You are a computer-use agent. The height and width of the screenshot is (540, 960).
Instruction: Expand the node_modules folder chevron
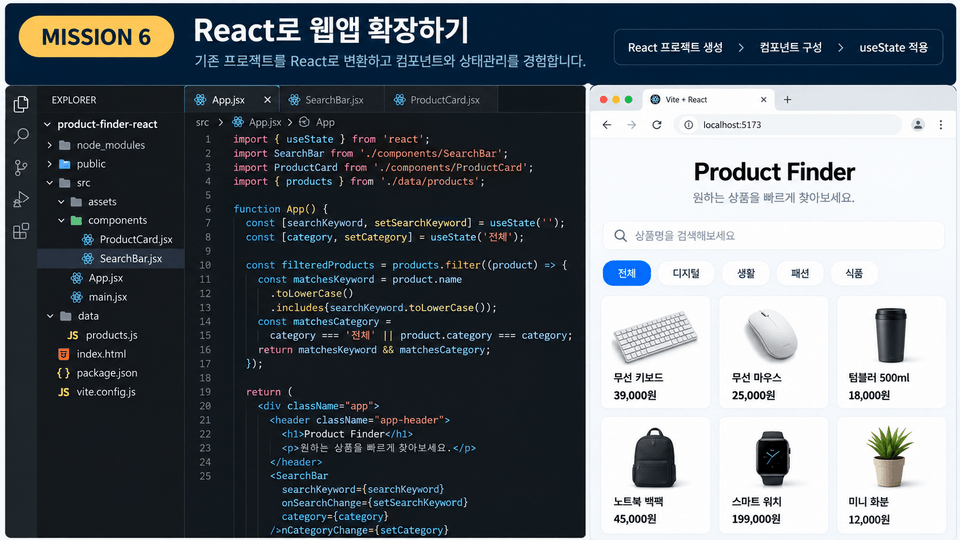coord(50,145)
